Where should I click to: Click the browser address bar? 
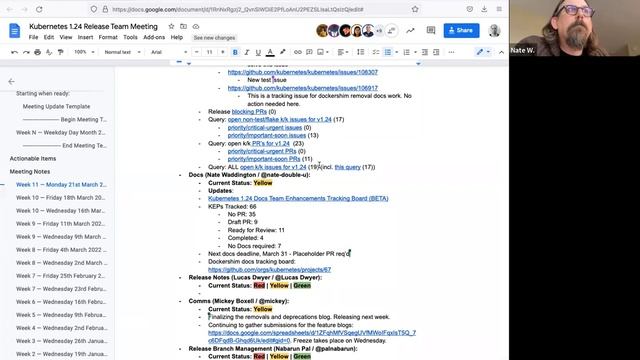coord(253,9)
